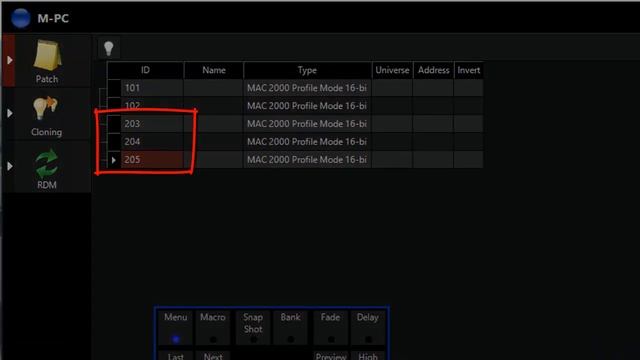Toggle the Macro button

point(213,327)
